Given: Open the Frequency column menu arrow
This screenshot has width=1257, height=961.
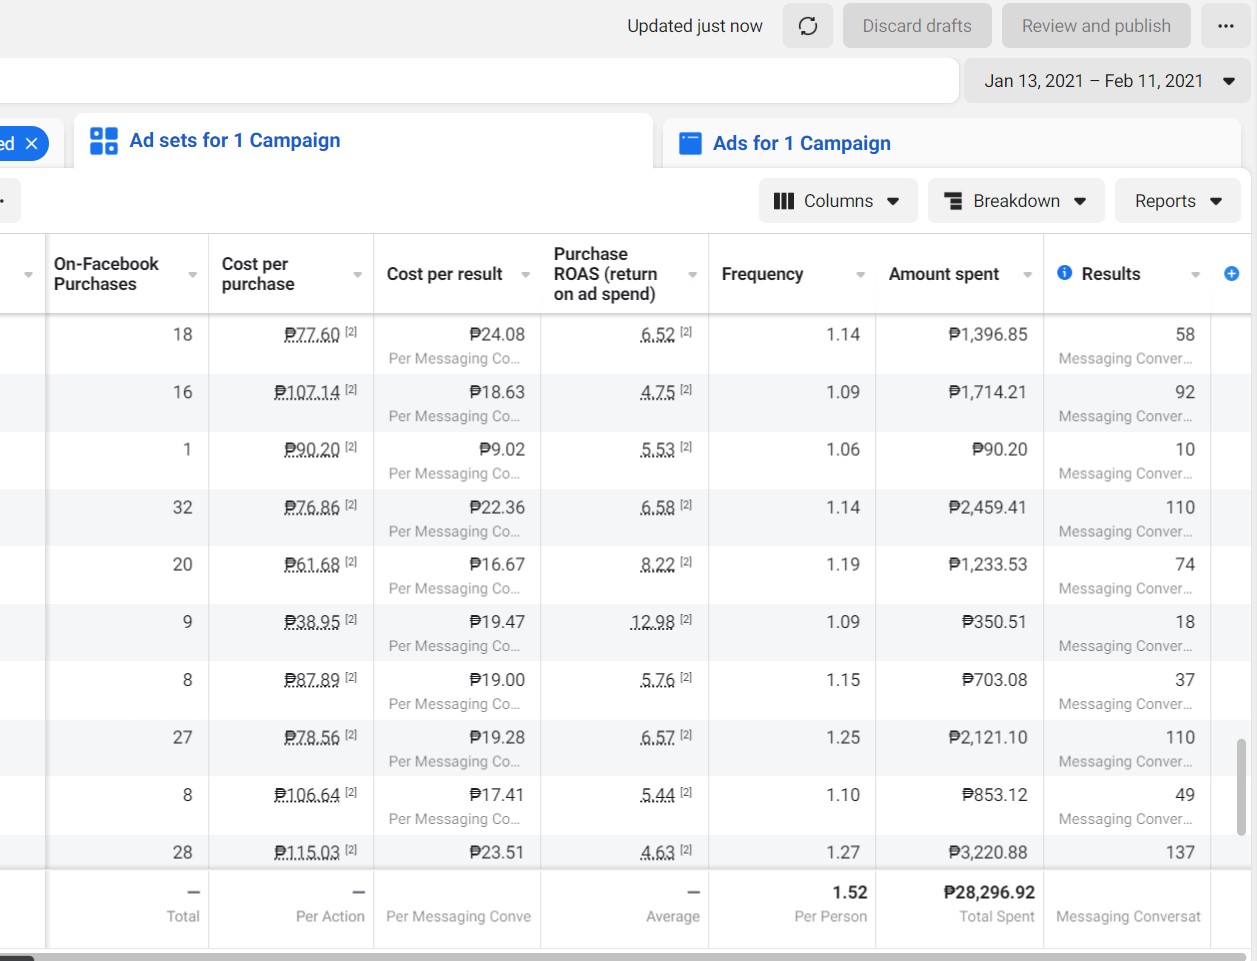Looking at the screenshot, I should click(x=860, y=274).
